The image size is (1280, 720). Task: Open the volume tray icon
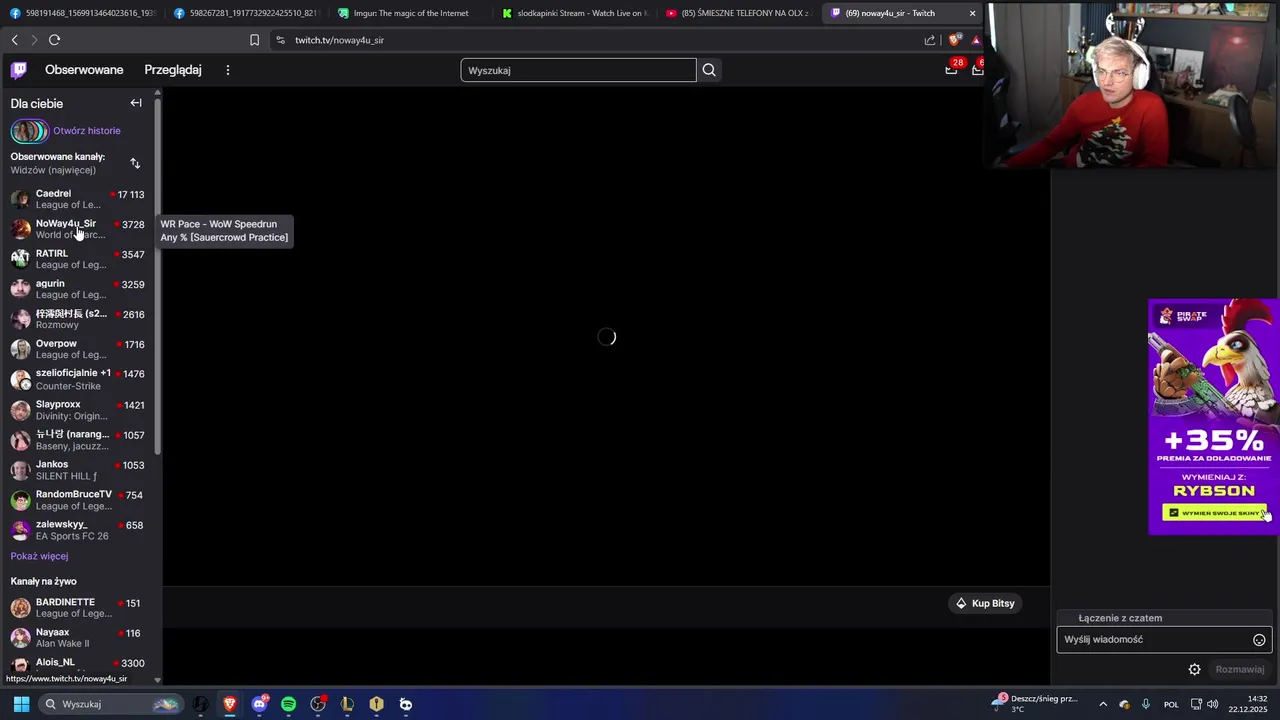pos(1213,704)
